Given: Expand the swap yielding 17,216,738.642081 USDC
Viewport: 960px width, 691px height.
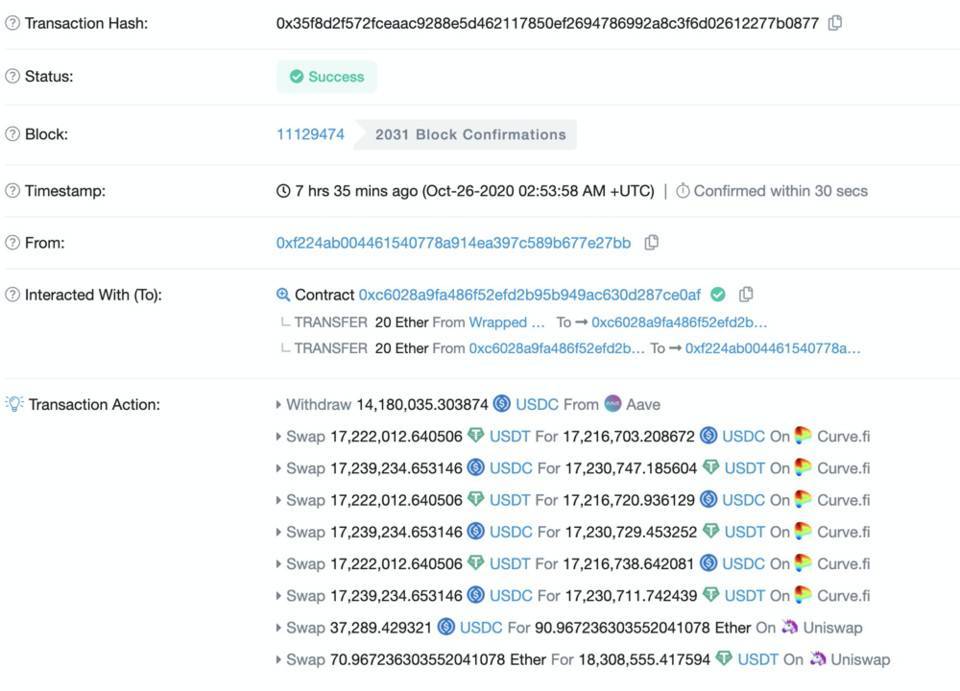Looking at the screenshot, I should [x=279, y=564].
